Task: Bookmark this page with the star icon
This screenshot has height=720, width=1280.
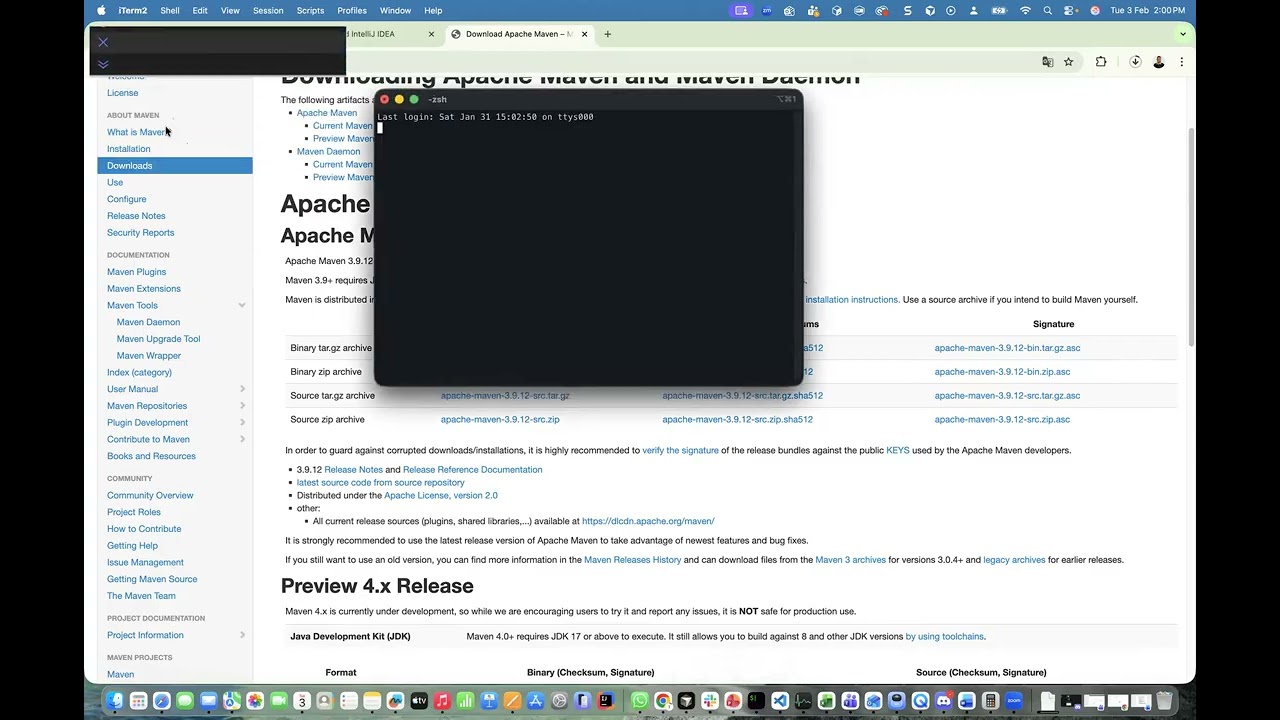Action: pos(1068,62)
